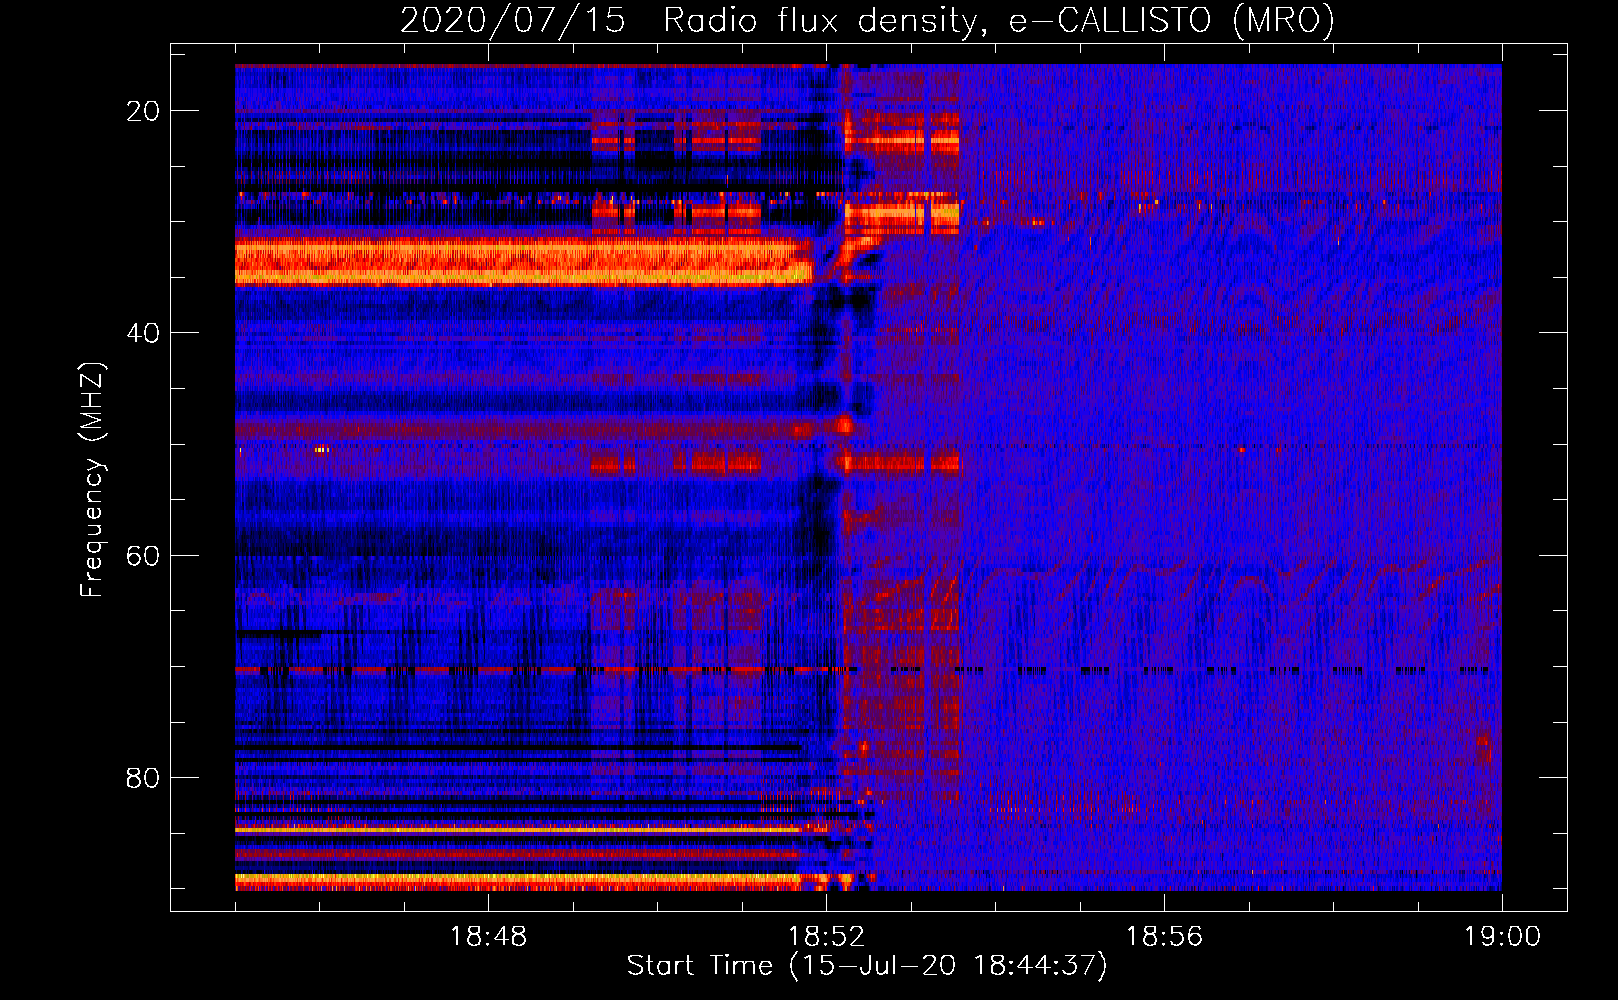Click the 18:56 time tick label

coord(1164,937)
